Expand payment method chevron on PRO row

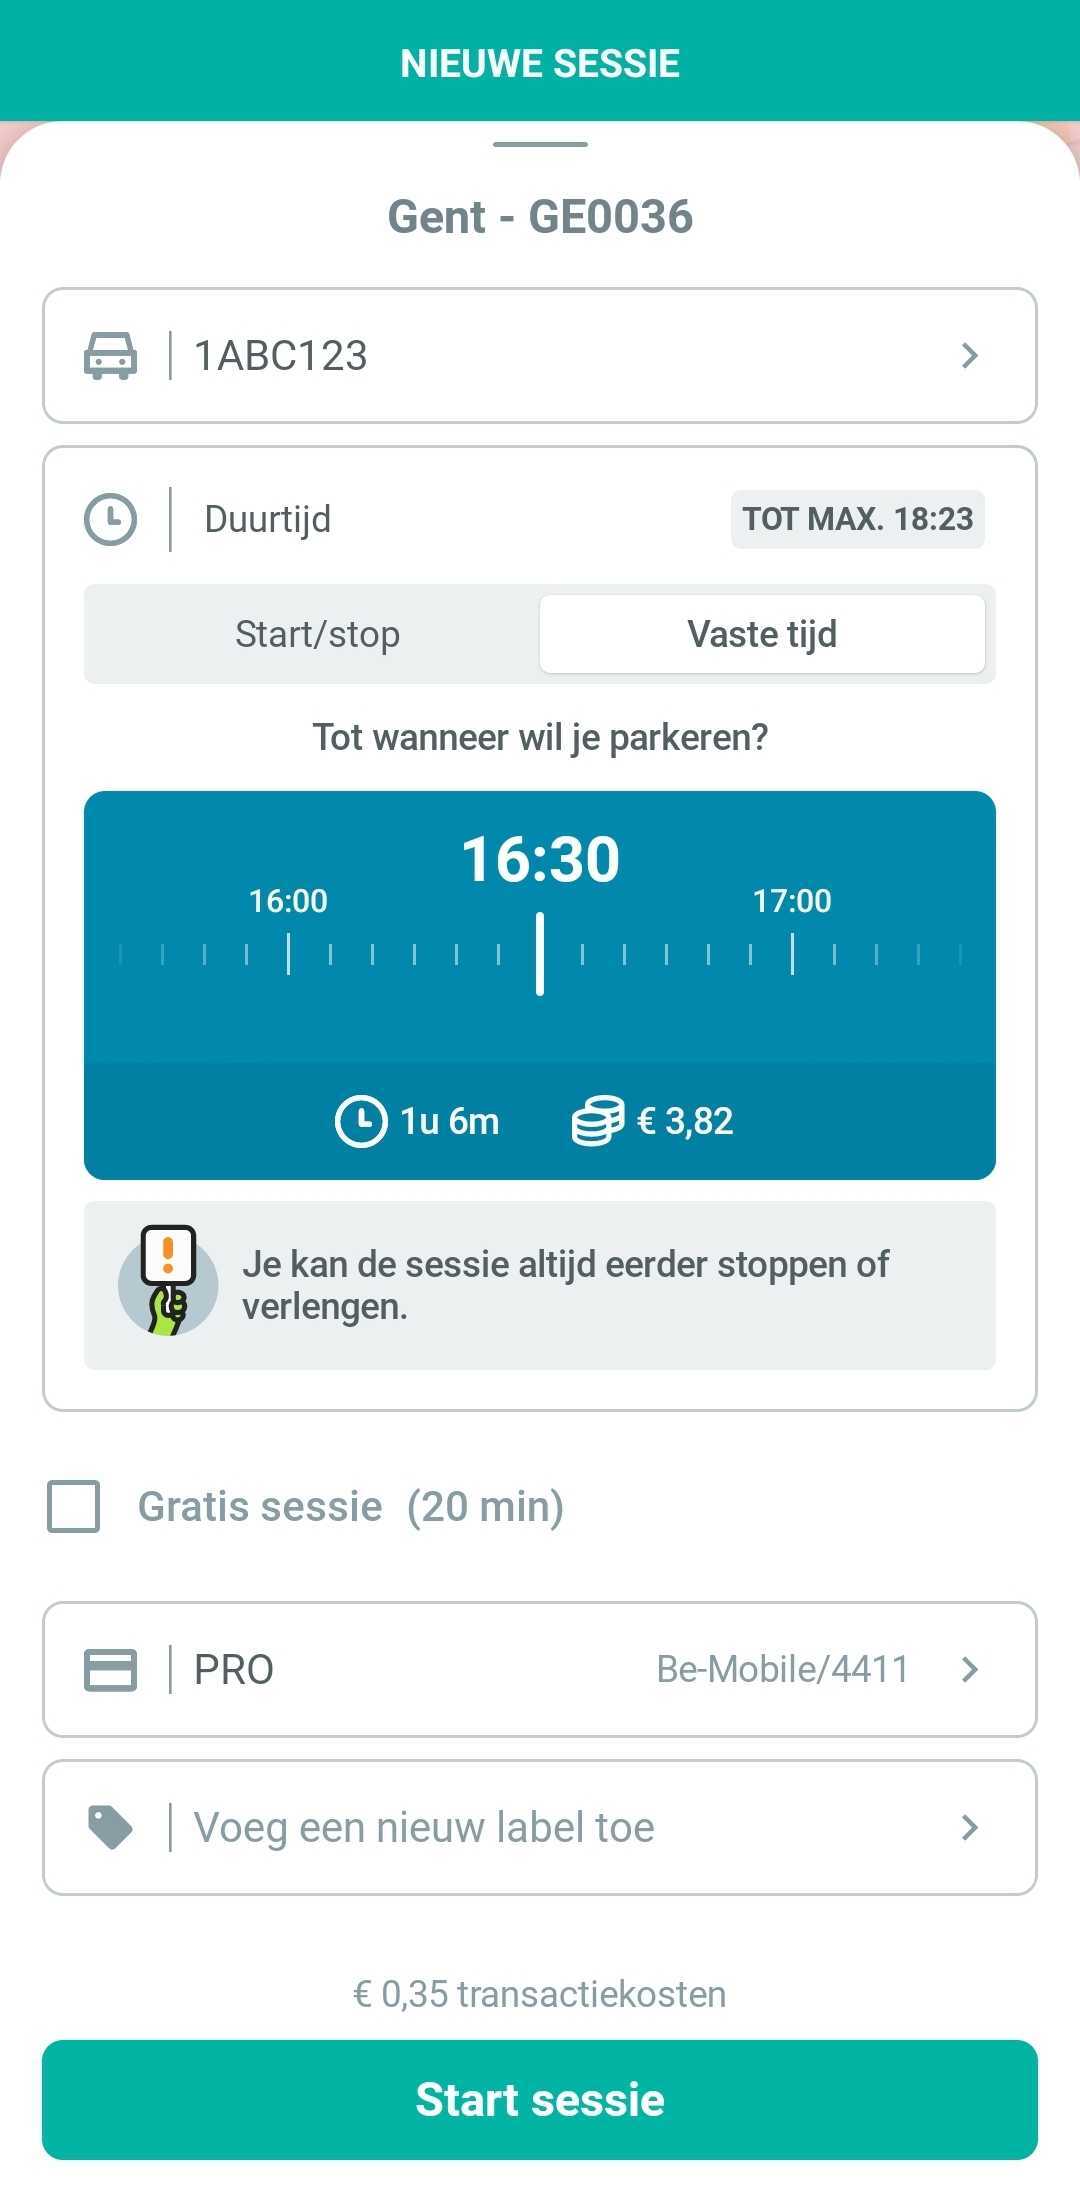[x=969, y=1669]
